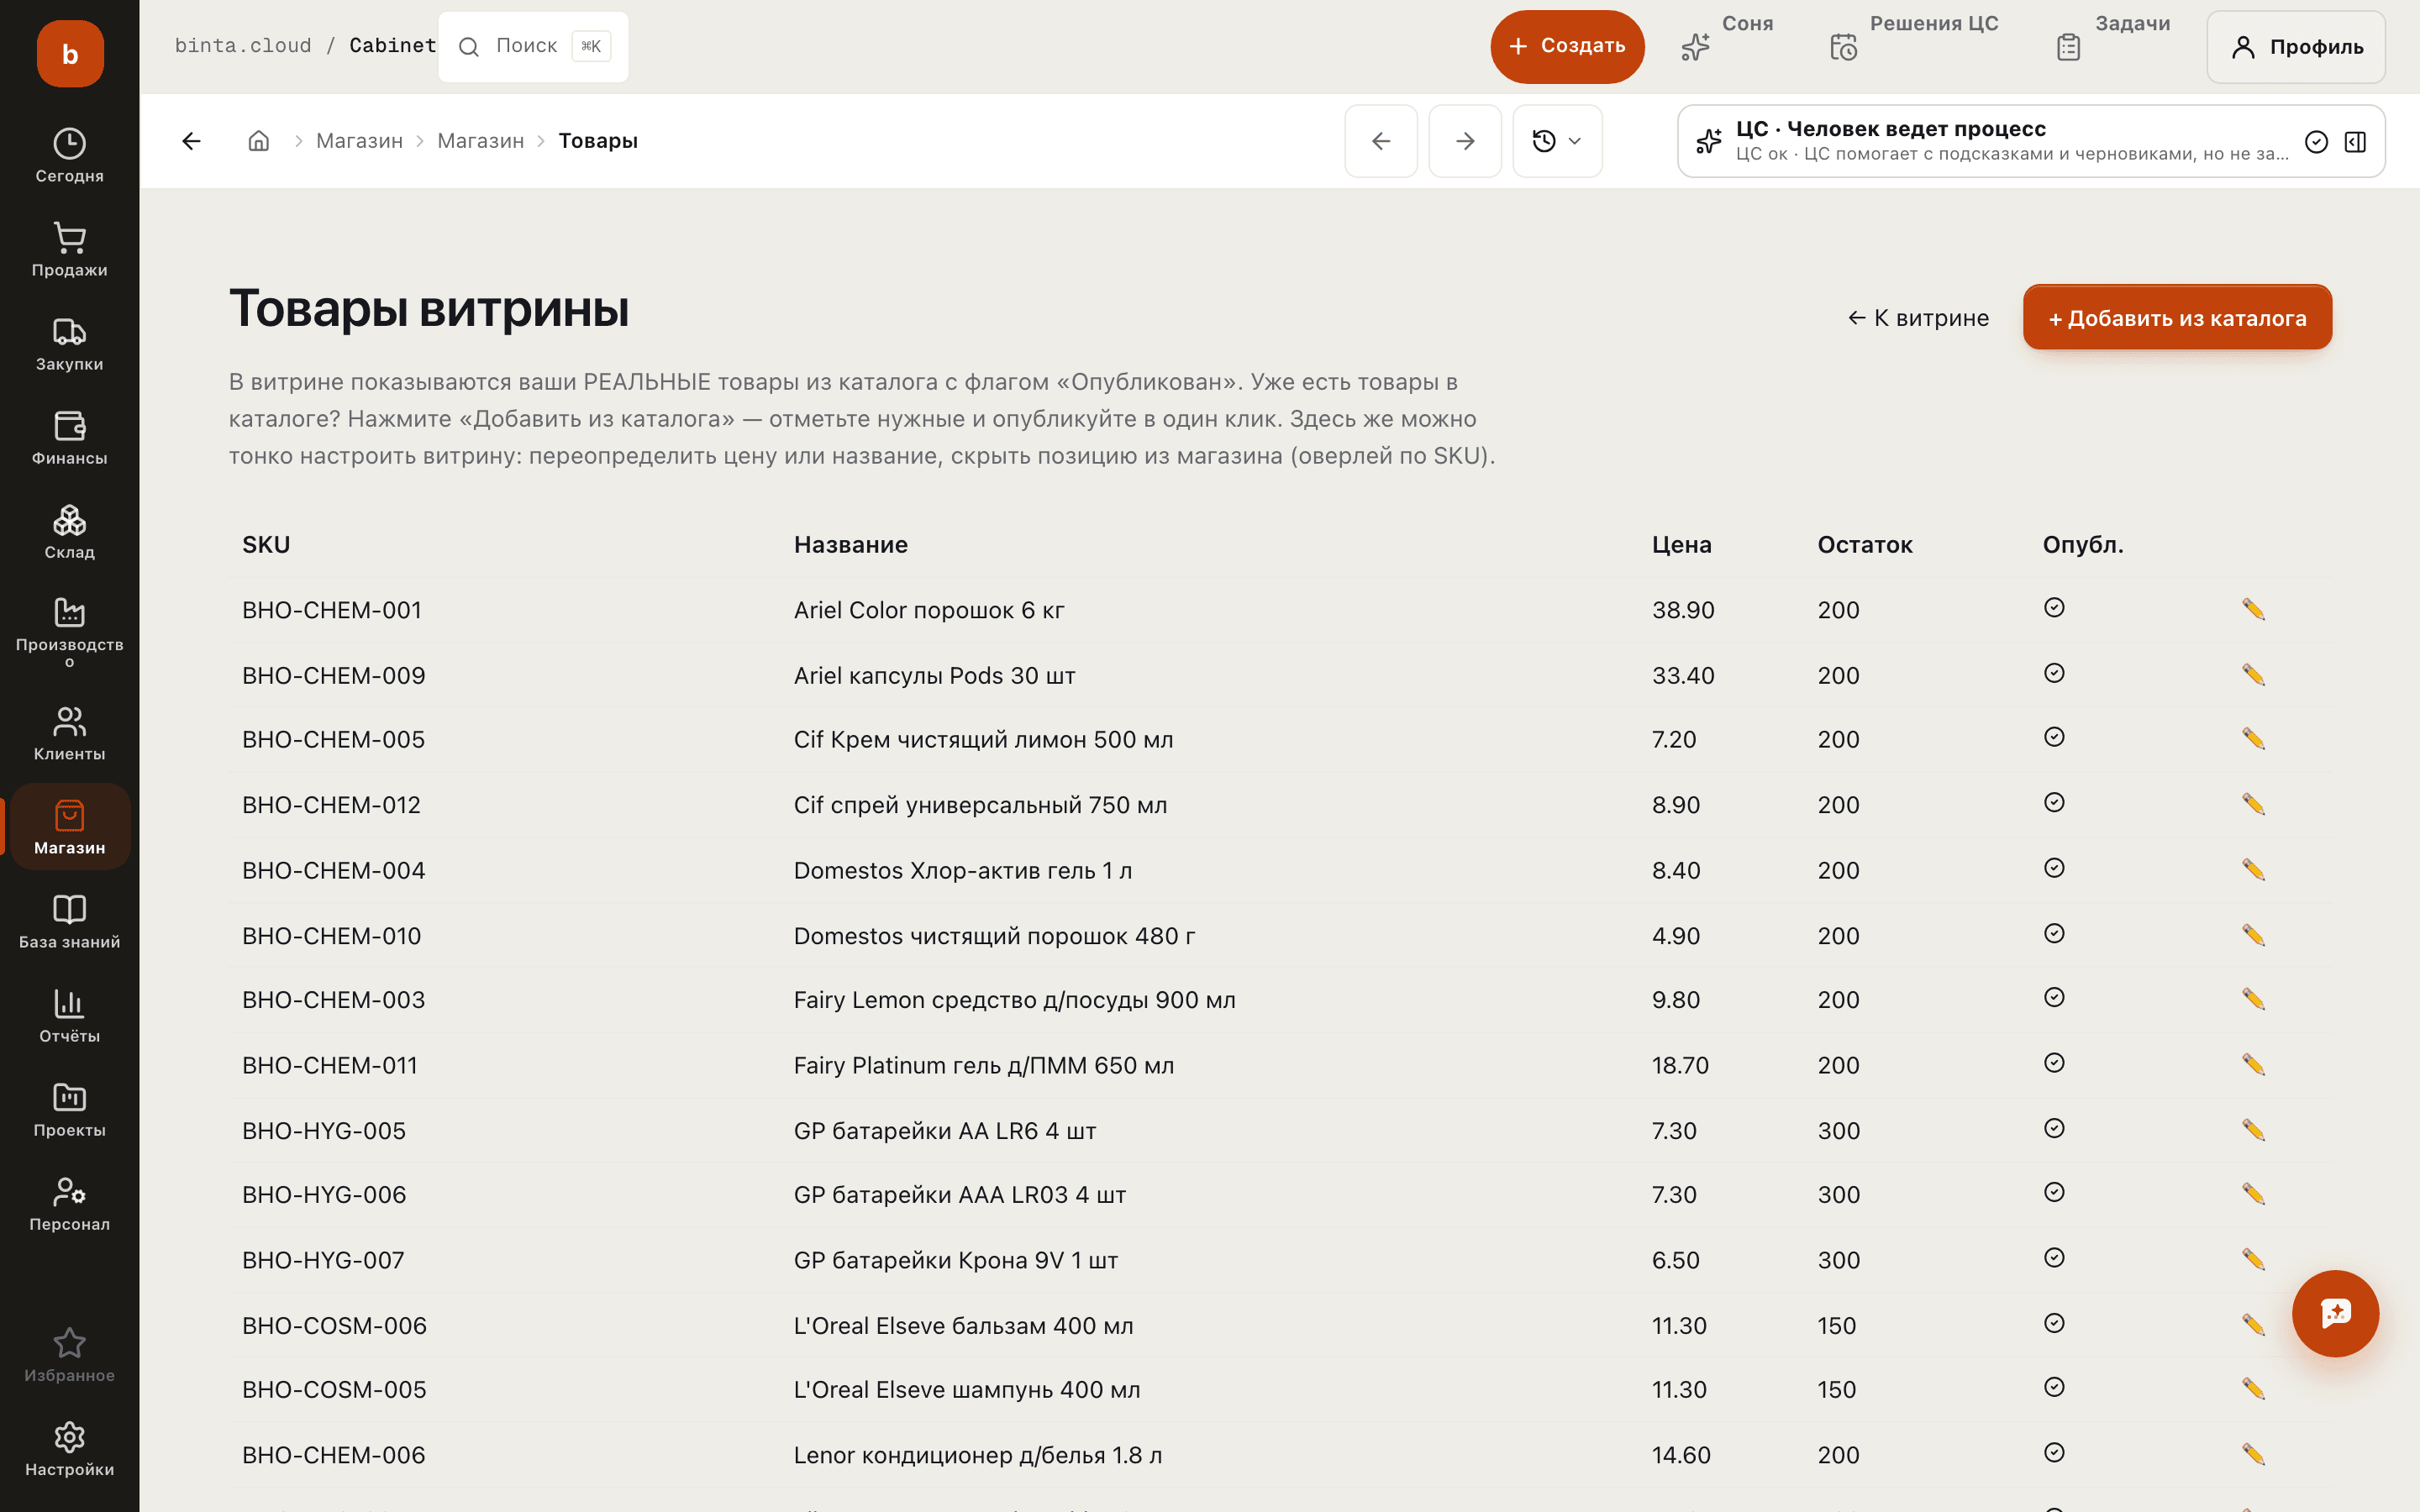Click second Магазин breadcrumb

(480, 141)
